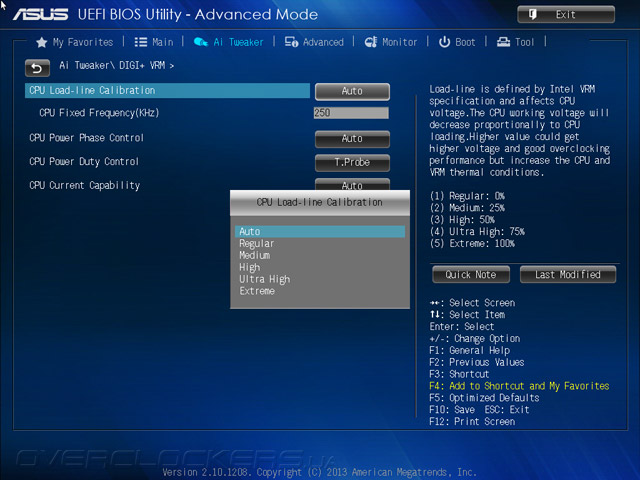Select Auto in the popup list
The image size is (640, 480).
(320, 231)
